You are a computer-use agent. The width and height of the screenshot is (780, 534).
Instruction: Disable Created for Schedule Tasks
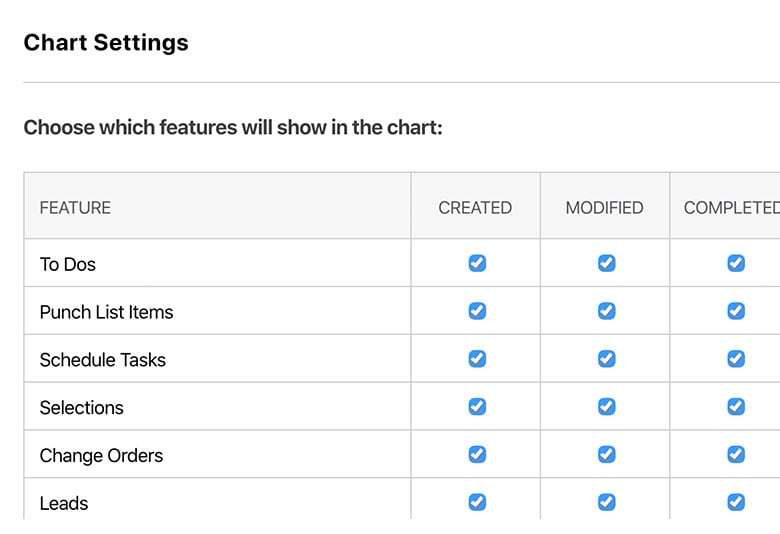point(477,359)
